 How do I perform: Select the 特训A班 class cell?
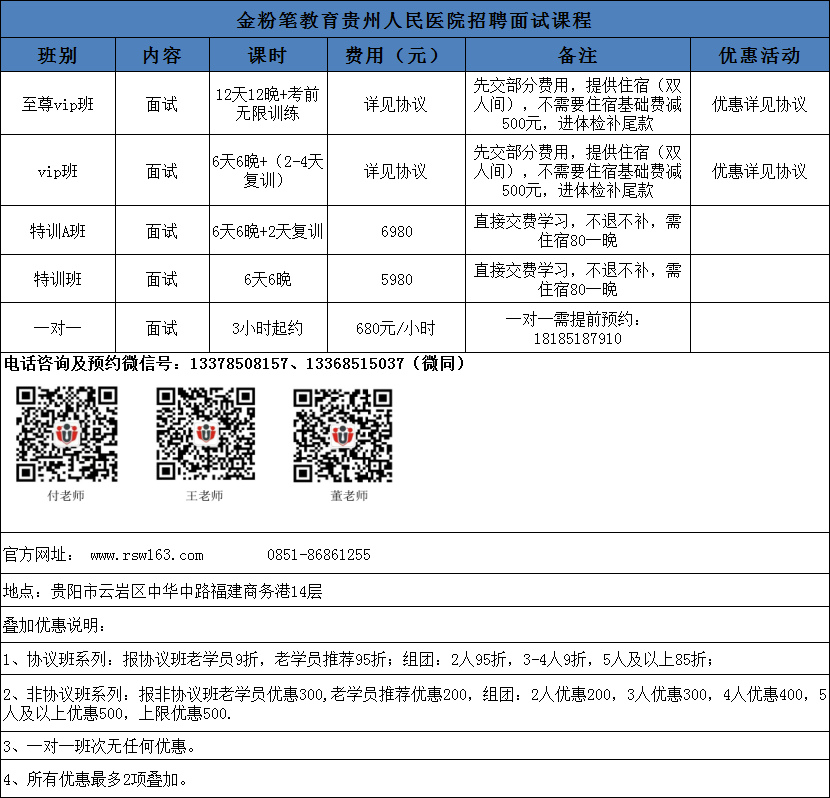pyautogui.click(x=58, y=231)
